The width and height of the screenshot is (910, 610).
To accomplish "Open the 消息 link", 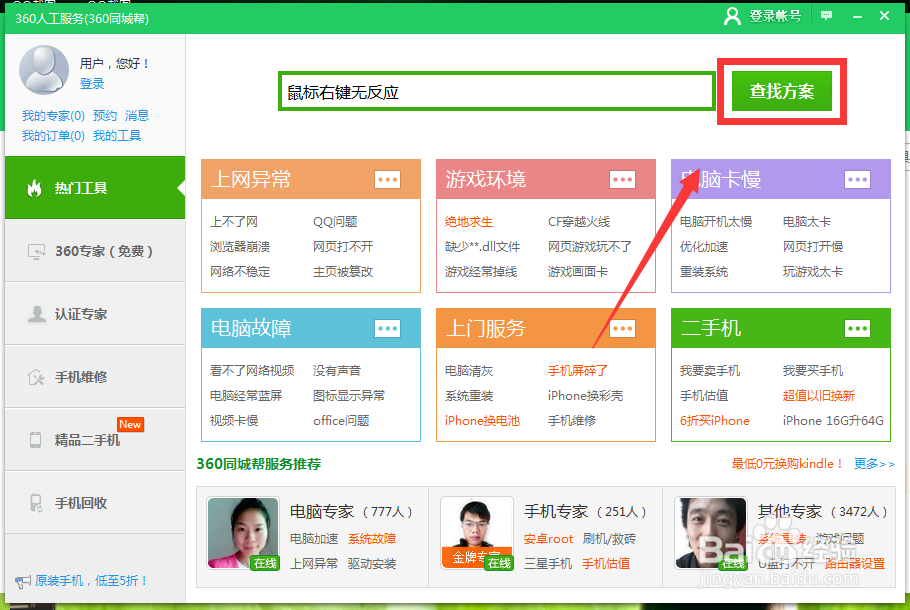I will pos(137,115).
